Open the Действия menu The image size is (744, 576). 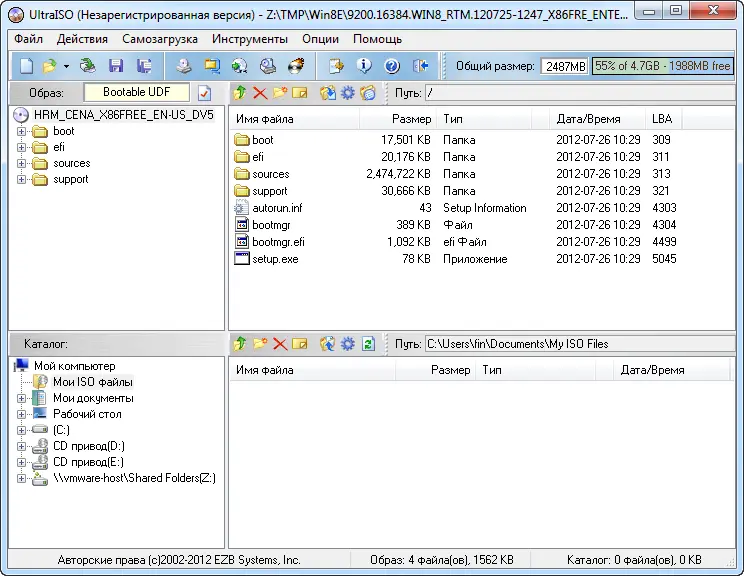(x=82, y=39)
